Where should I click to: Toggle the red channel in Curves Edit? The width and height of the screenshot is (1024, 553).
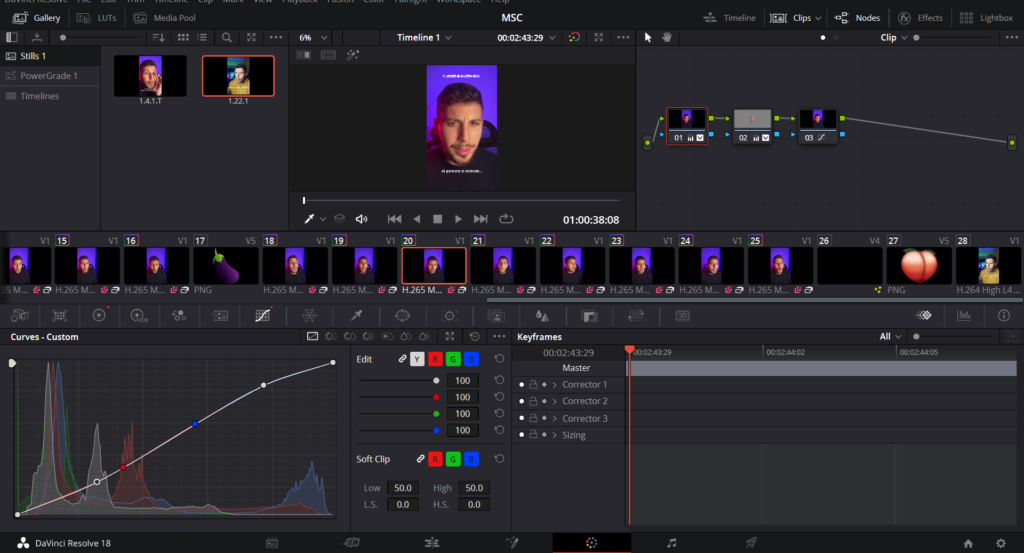435,359
